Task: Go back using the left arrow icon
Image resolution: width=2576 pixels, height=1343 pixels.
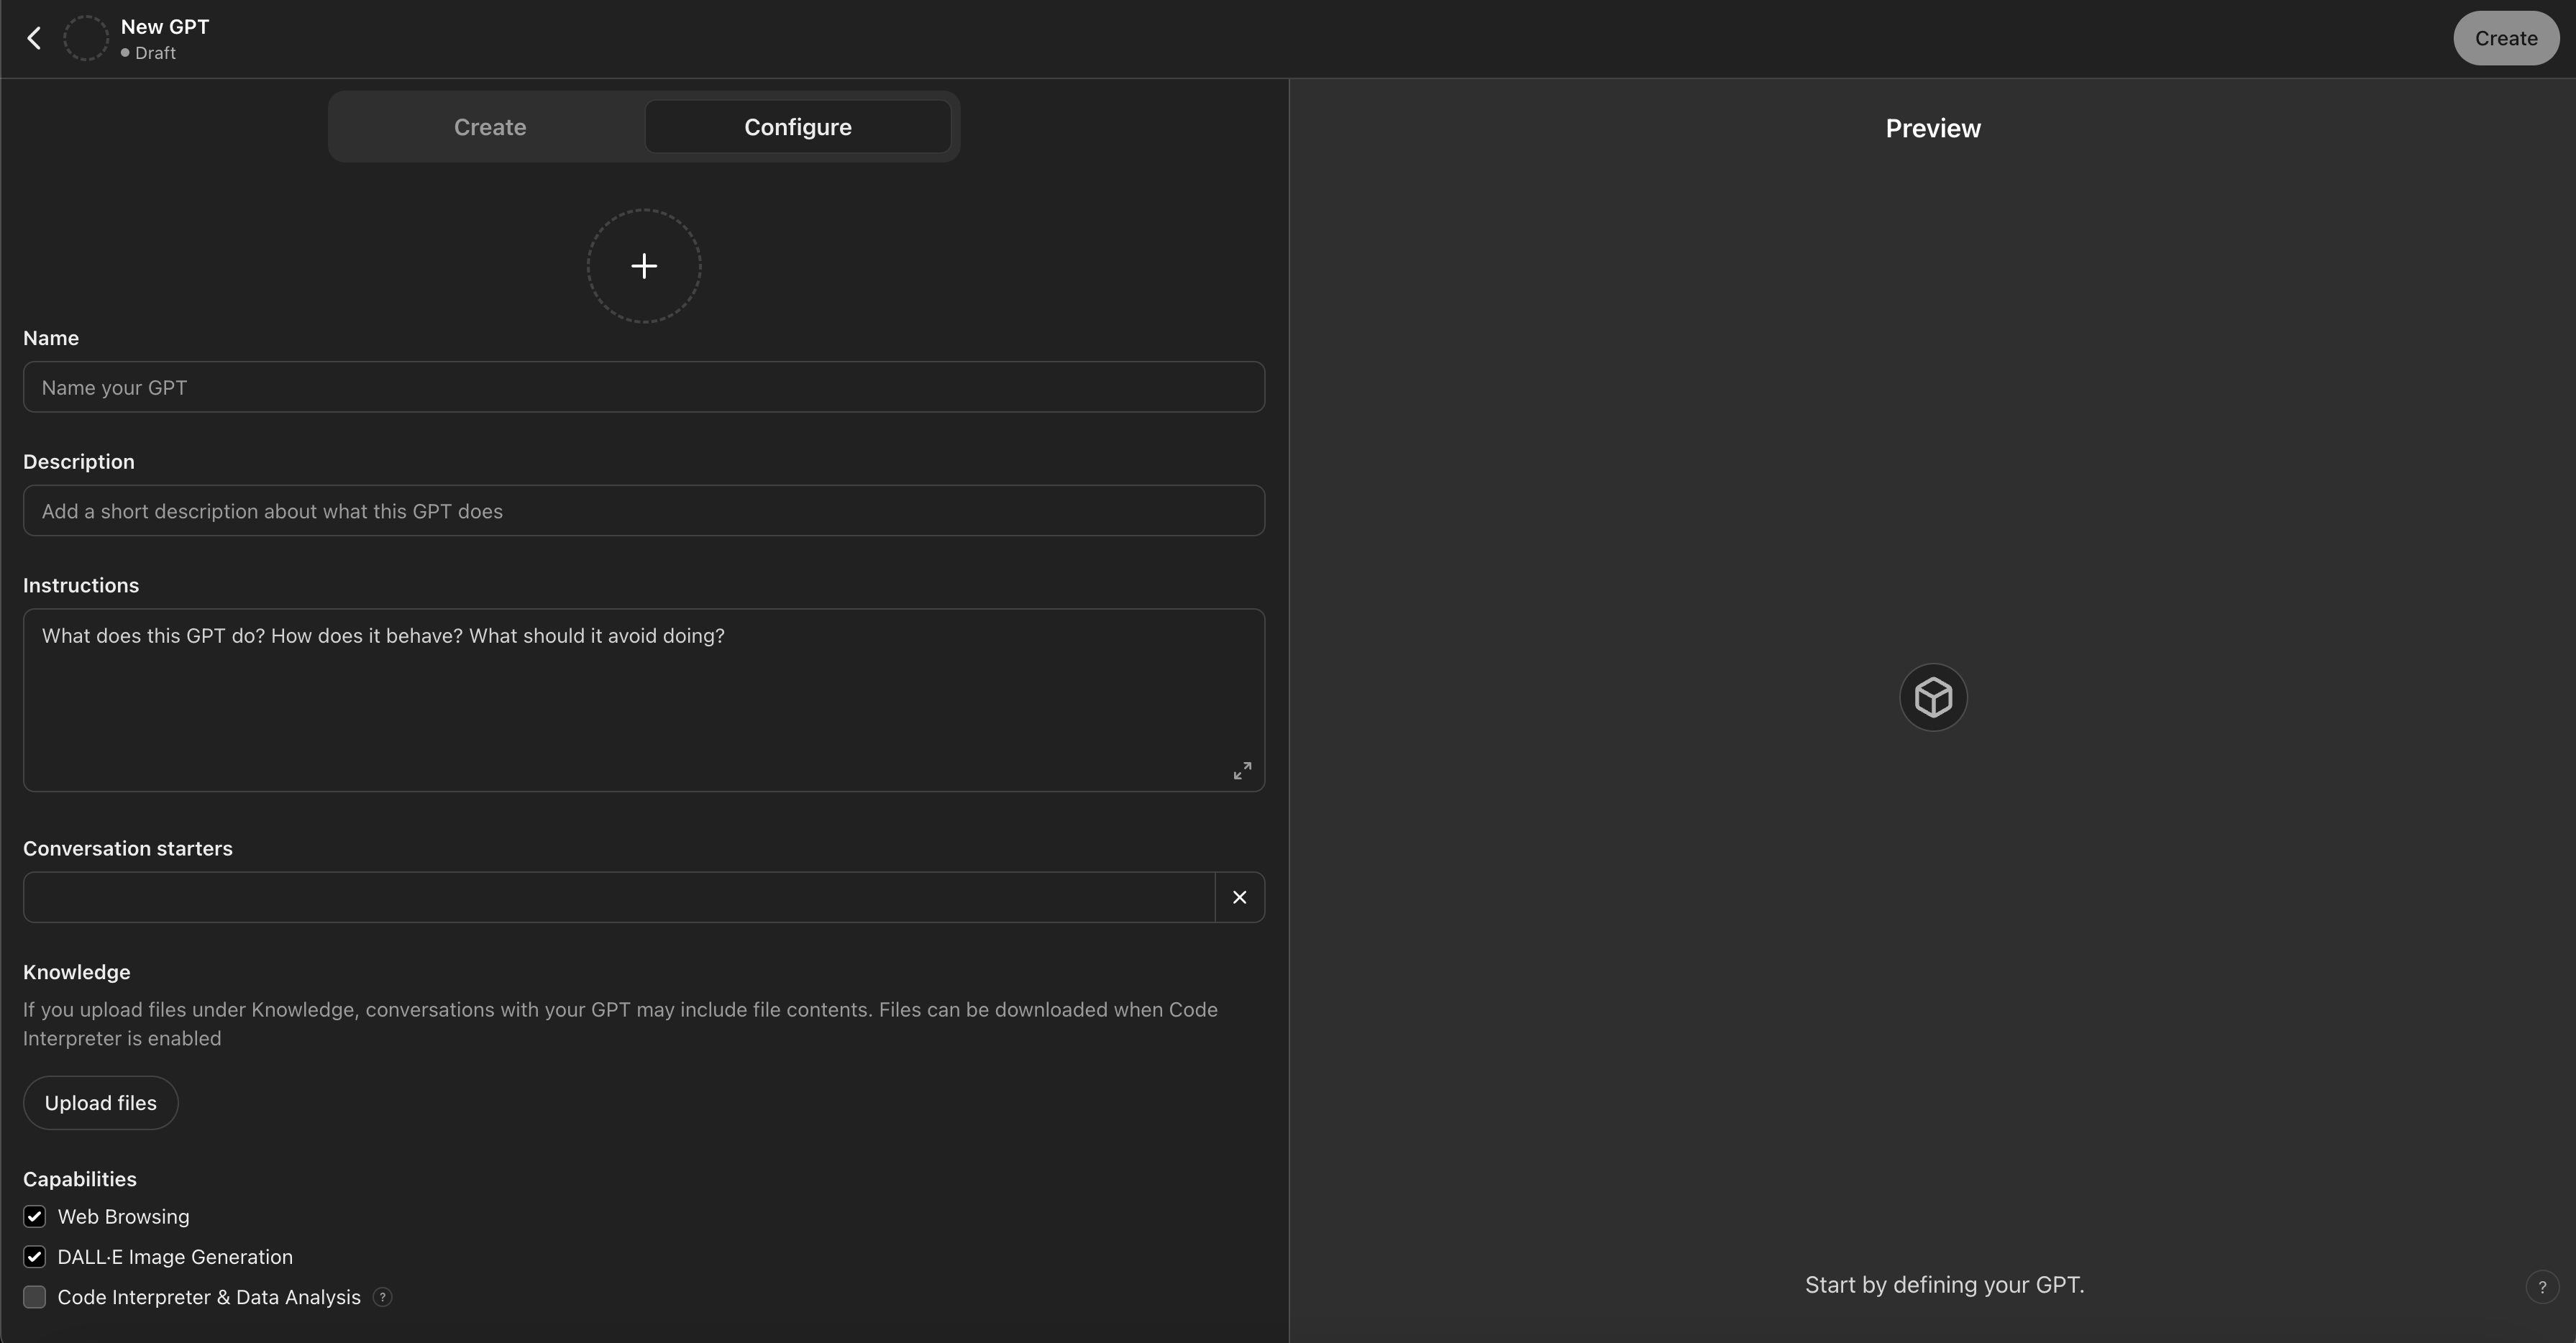Action: pos(34,38)
